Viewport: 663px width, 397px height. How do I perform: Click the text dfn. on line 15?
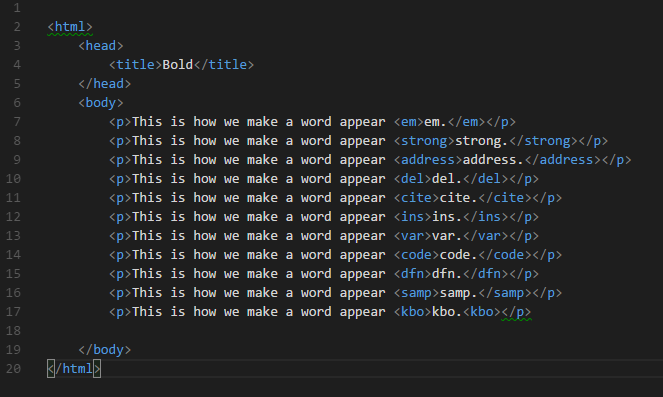pos(447,274)
